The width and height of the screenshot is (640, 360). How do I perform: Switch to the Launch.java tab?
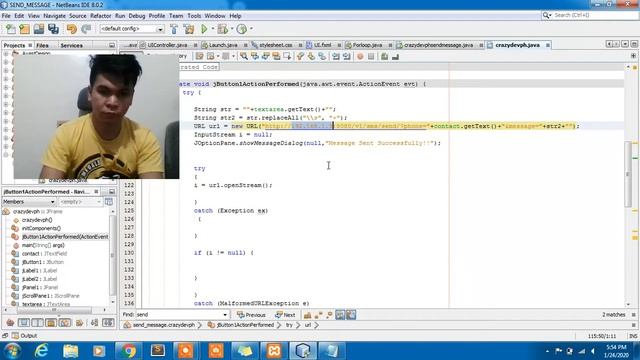pos(223,45)
